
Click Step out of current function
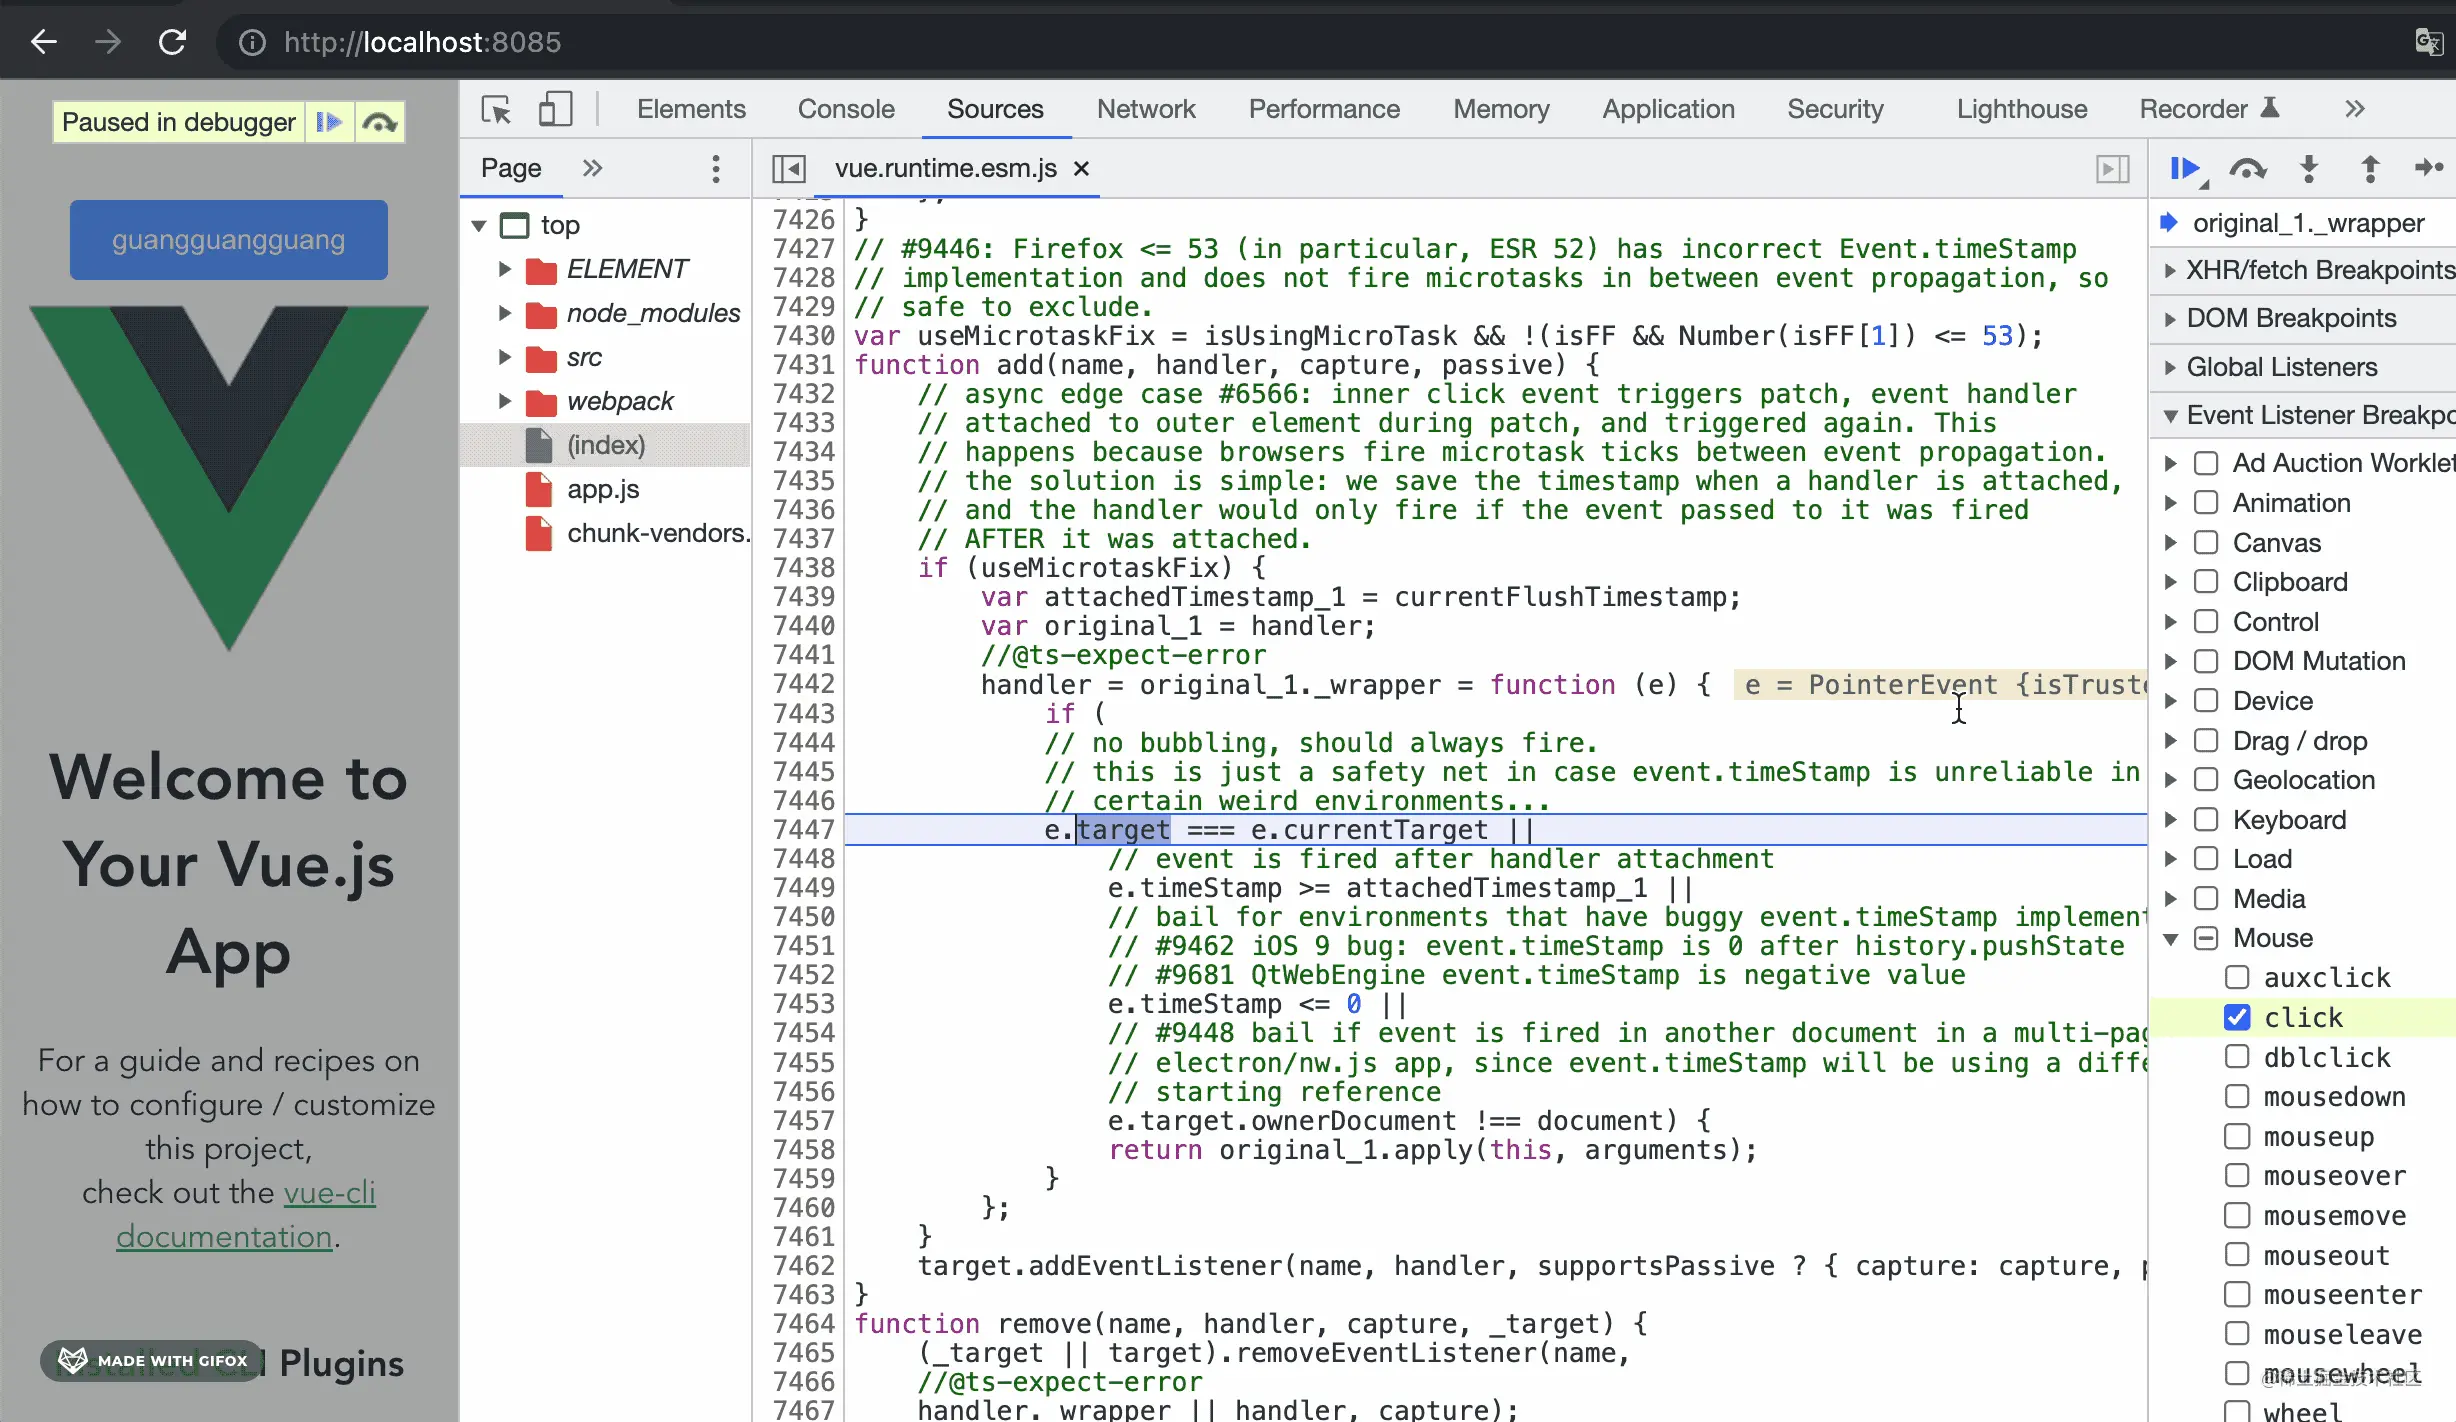pyautogui.click(x=2370, y=169)
